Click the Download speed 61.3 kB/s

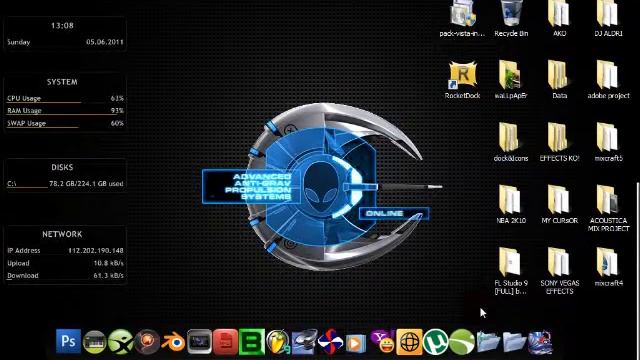pos(109,276)
